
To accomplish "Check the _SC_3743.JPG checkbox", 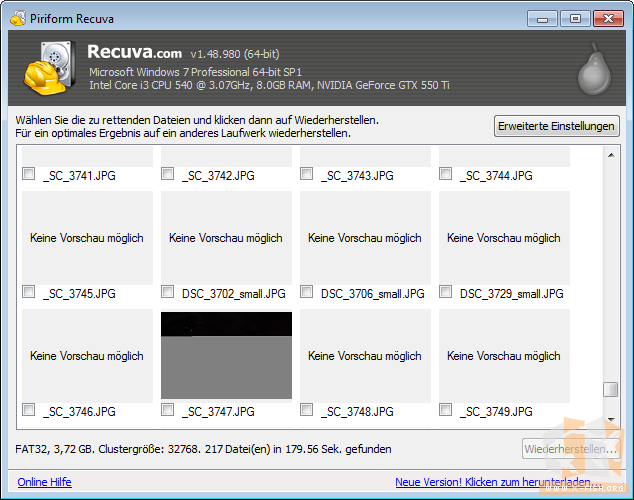I will pos(306,174).
